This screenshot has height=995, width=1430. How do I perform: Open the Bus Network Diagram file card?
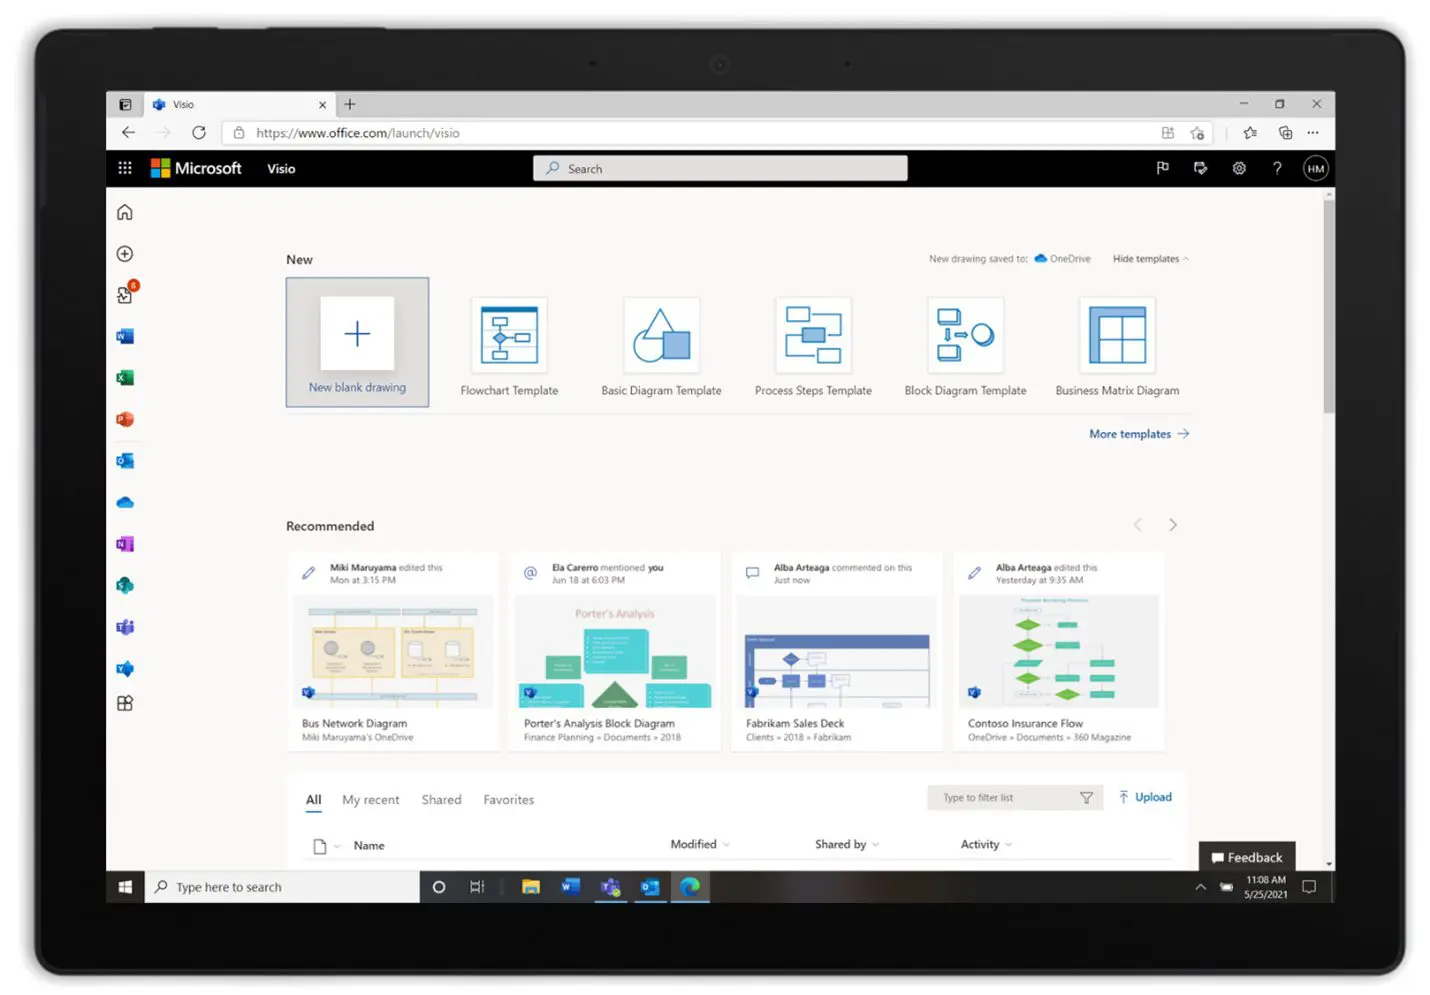(393, 651)
